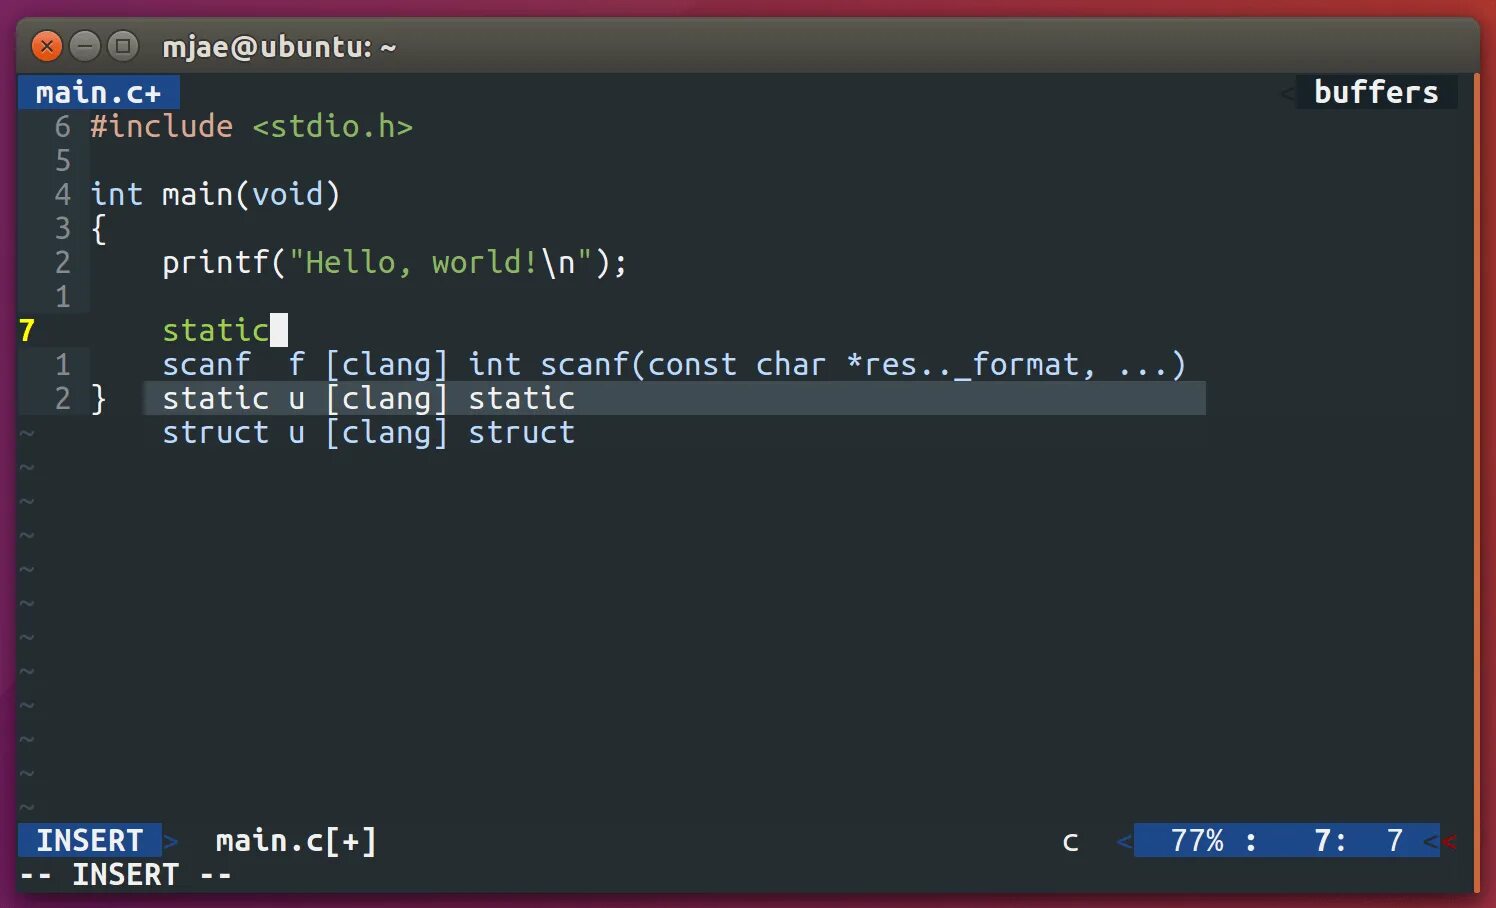The image size is (1496, 908).
Task: Select the highlighted static completion entry
Action: pos(674,398)
